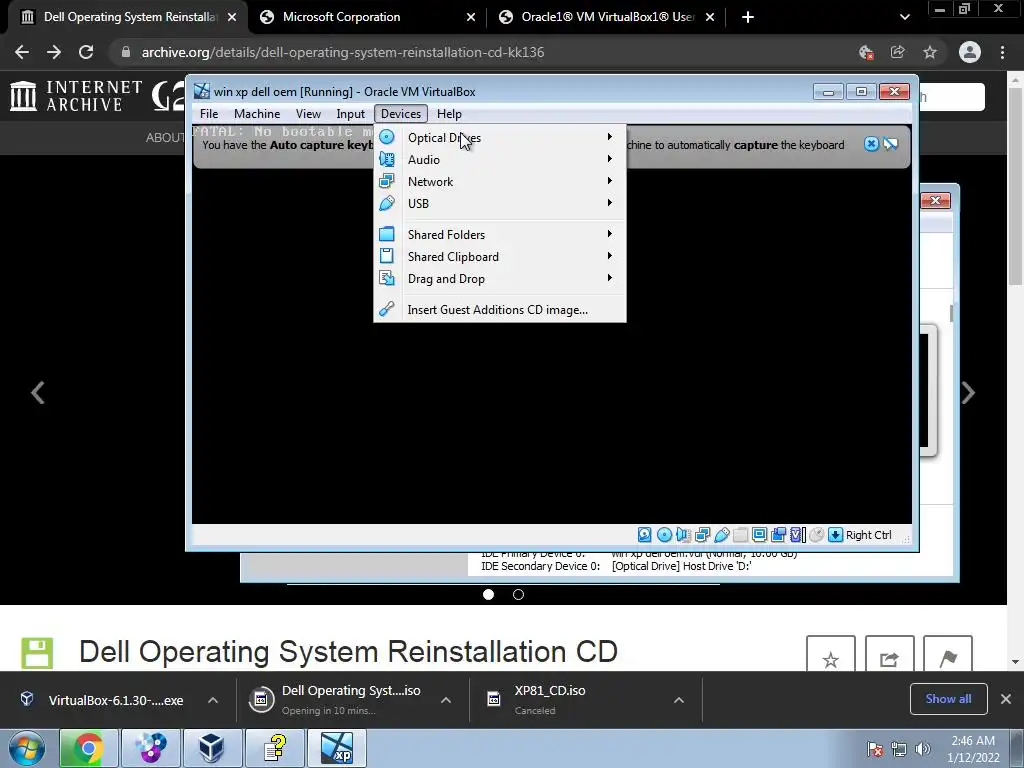Click the favorite star button on archive page

coord(831,654)
